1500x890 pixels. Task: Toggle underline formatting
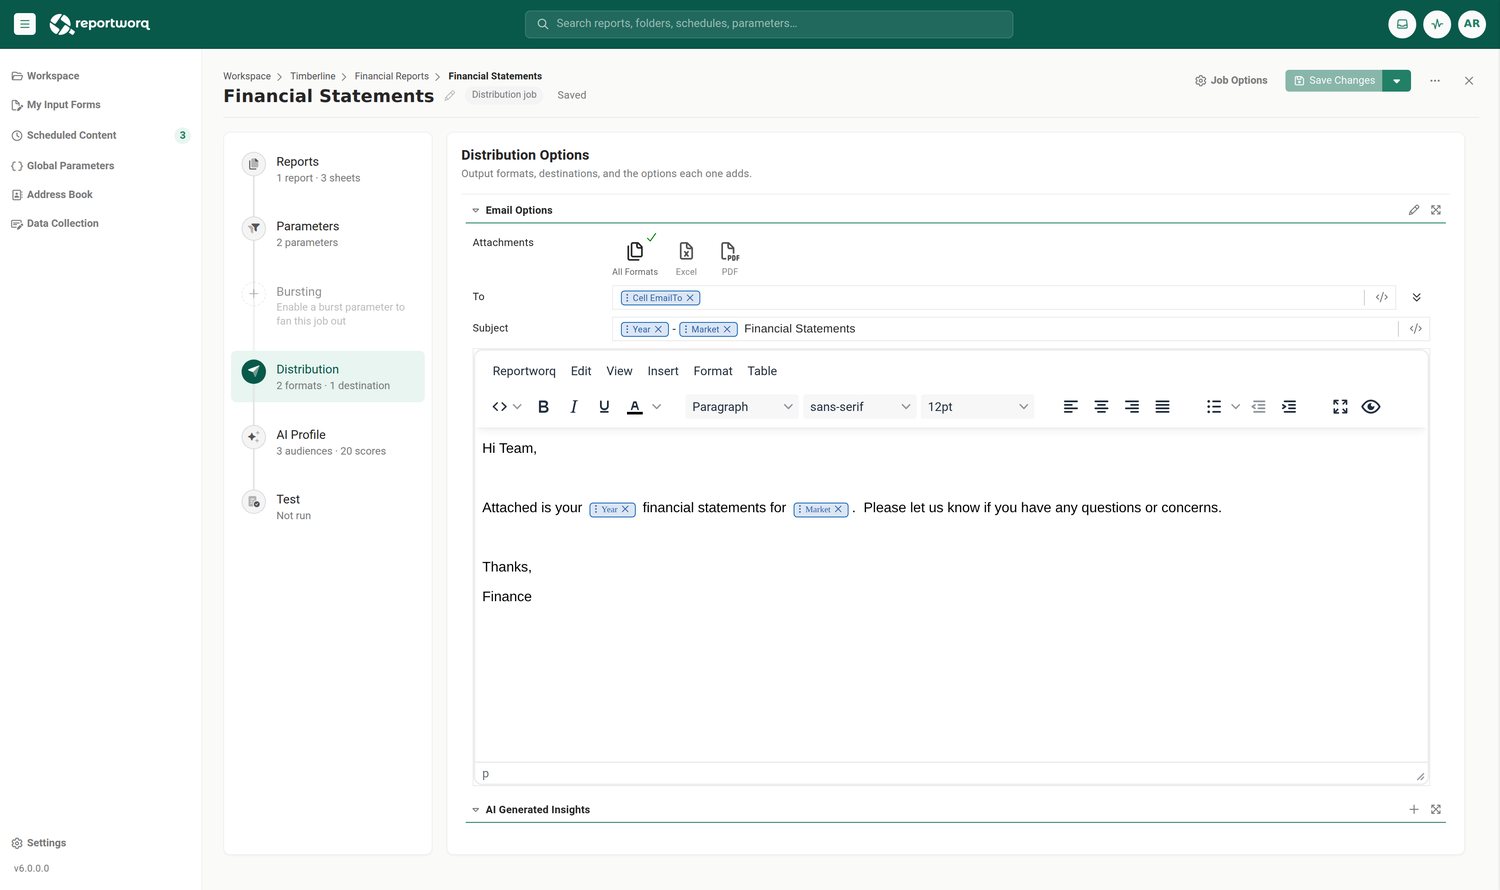click(604, 407)
